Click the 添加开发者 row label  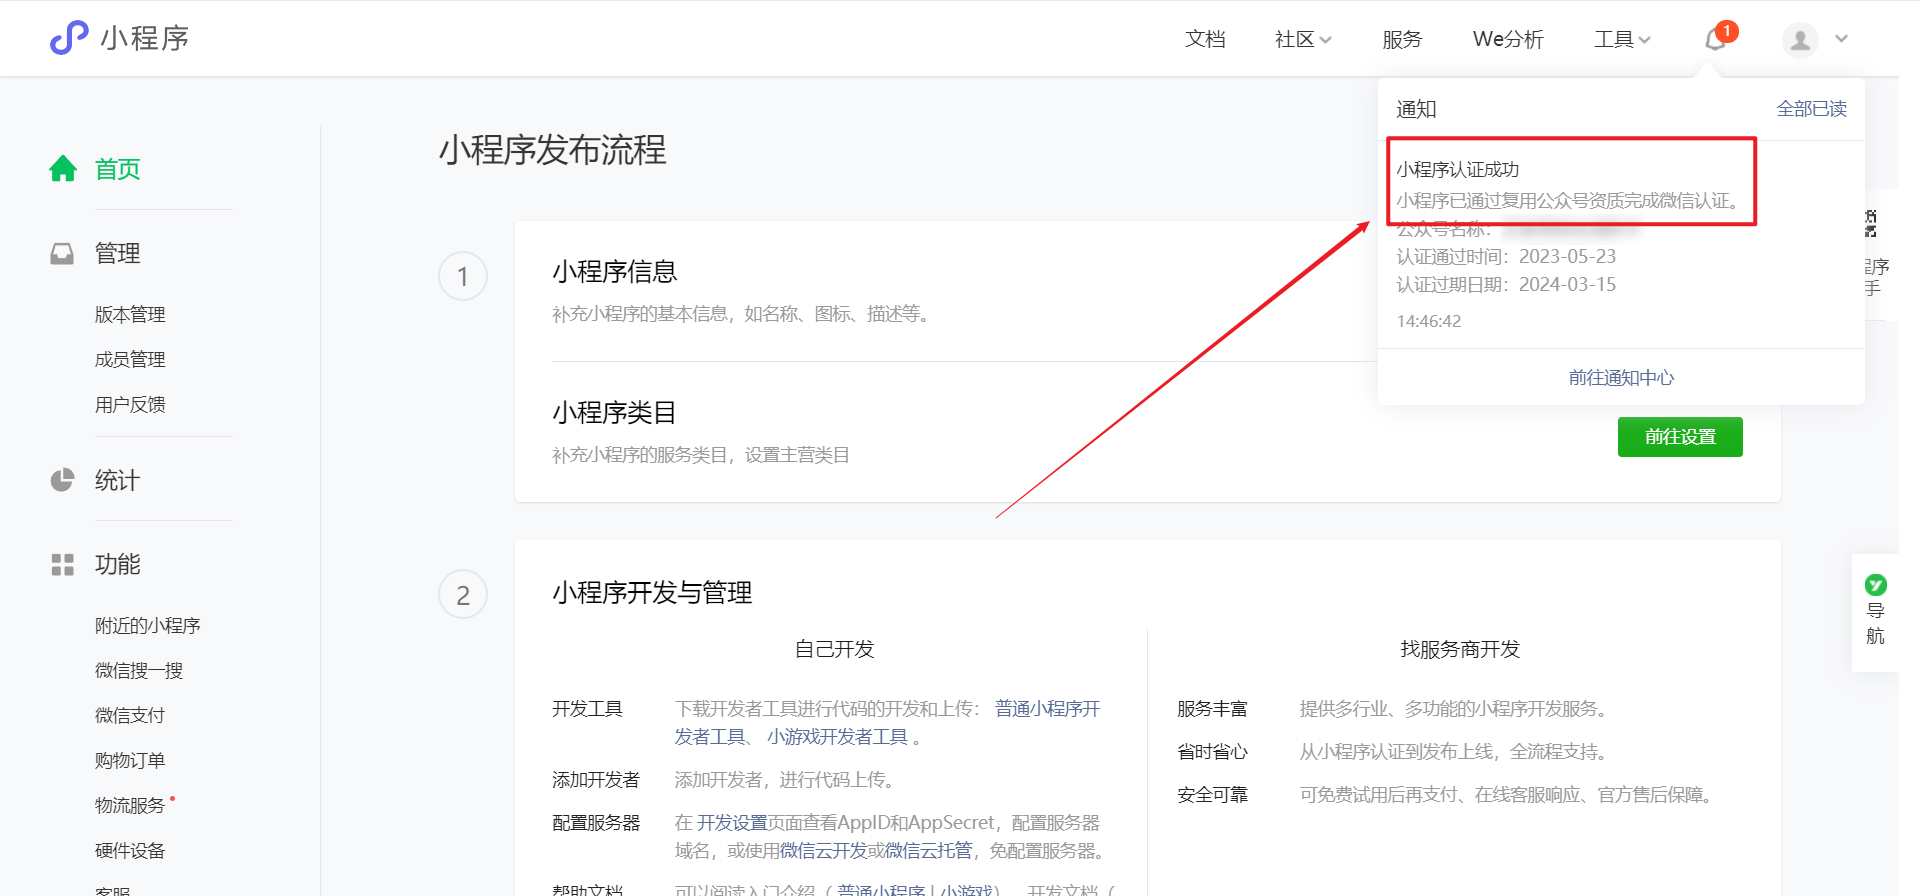(x=596, y=779)
